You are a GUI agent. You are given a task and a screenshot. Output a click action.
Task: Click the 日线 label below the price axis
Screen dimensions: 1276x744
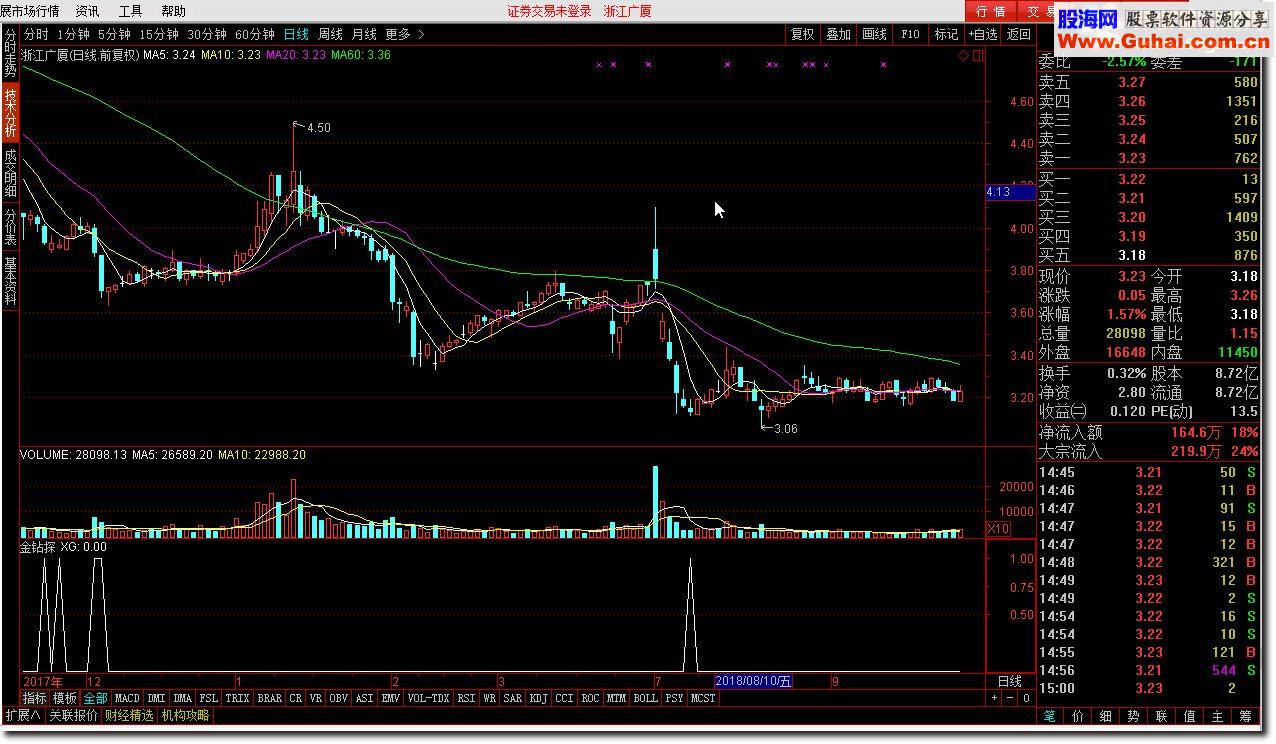click(x=1010, y=681)
